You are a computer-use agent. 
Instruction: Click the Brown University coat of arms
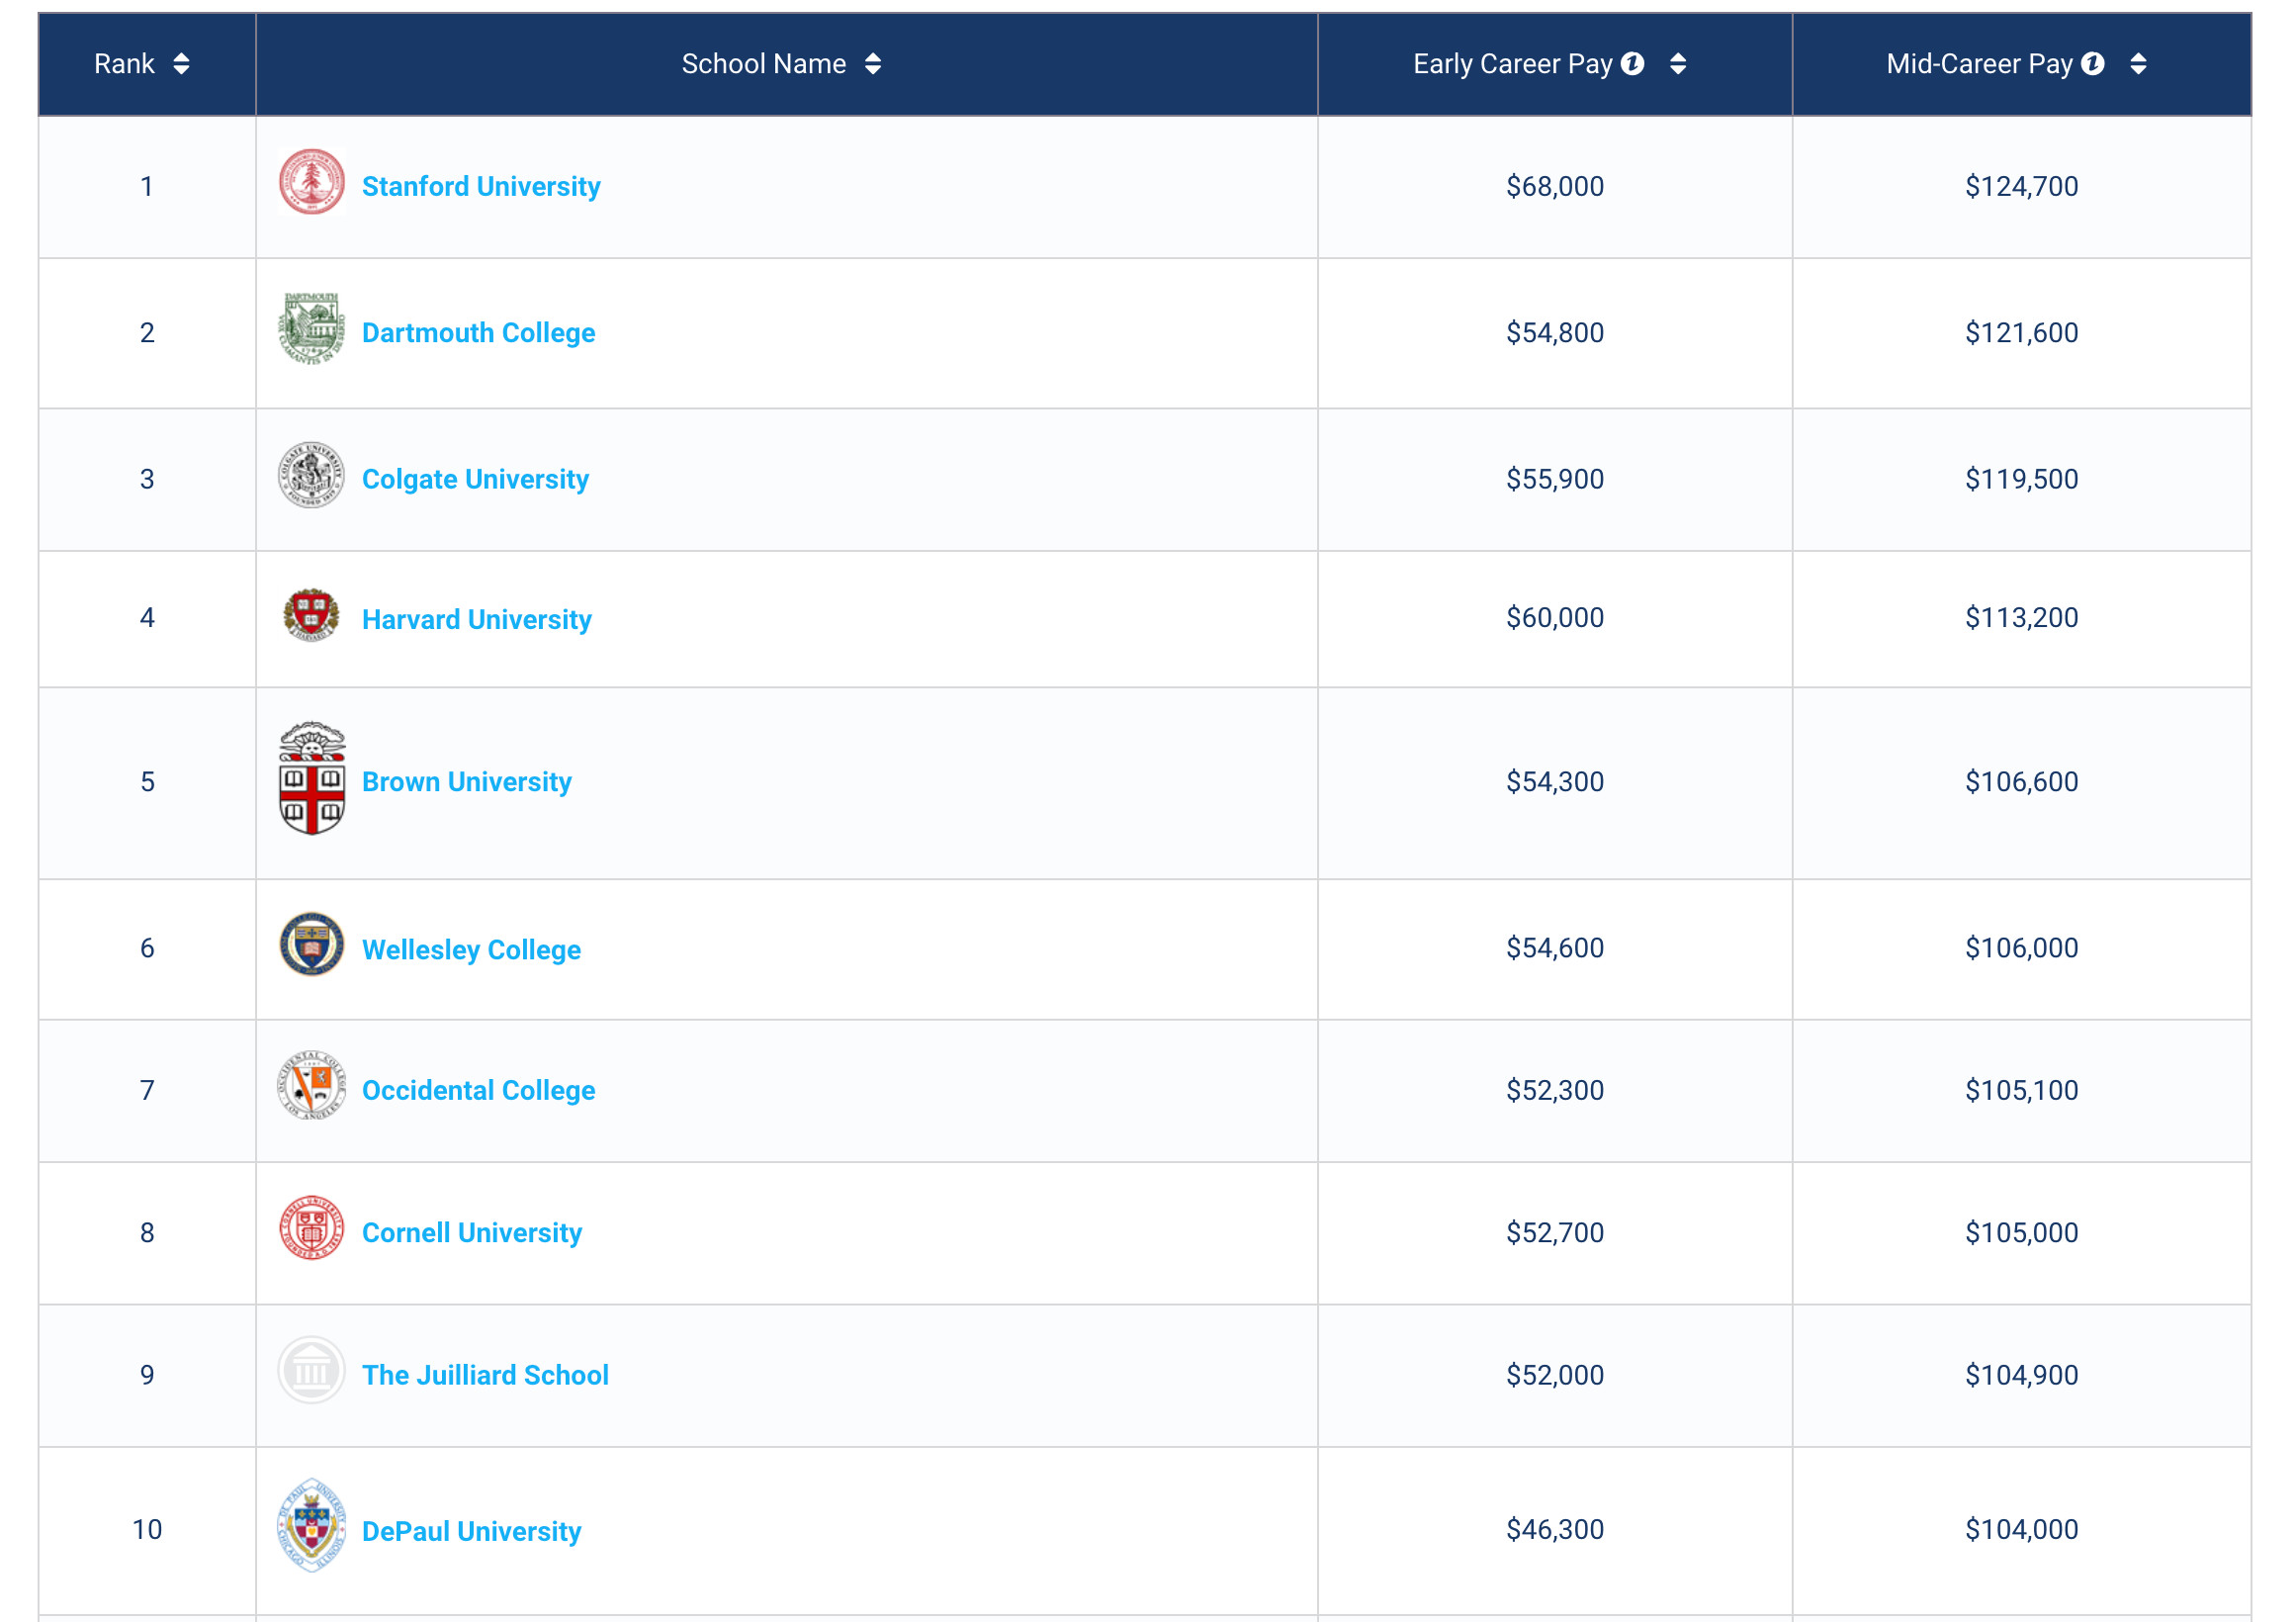pyautogui.click(x=311, y=778)
